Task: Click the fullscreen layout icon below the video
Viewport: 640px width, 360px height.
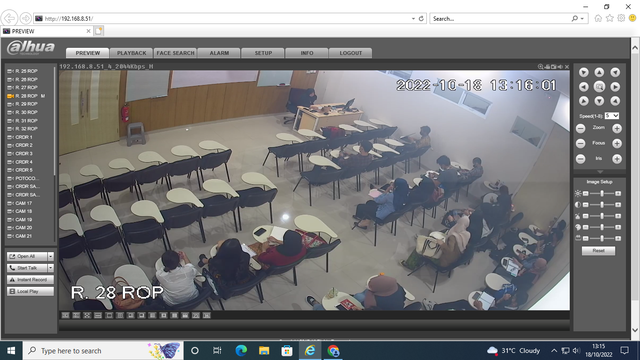Action: click(x=87, y=316)
